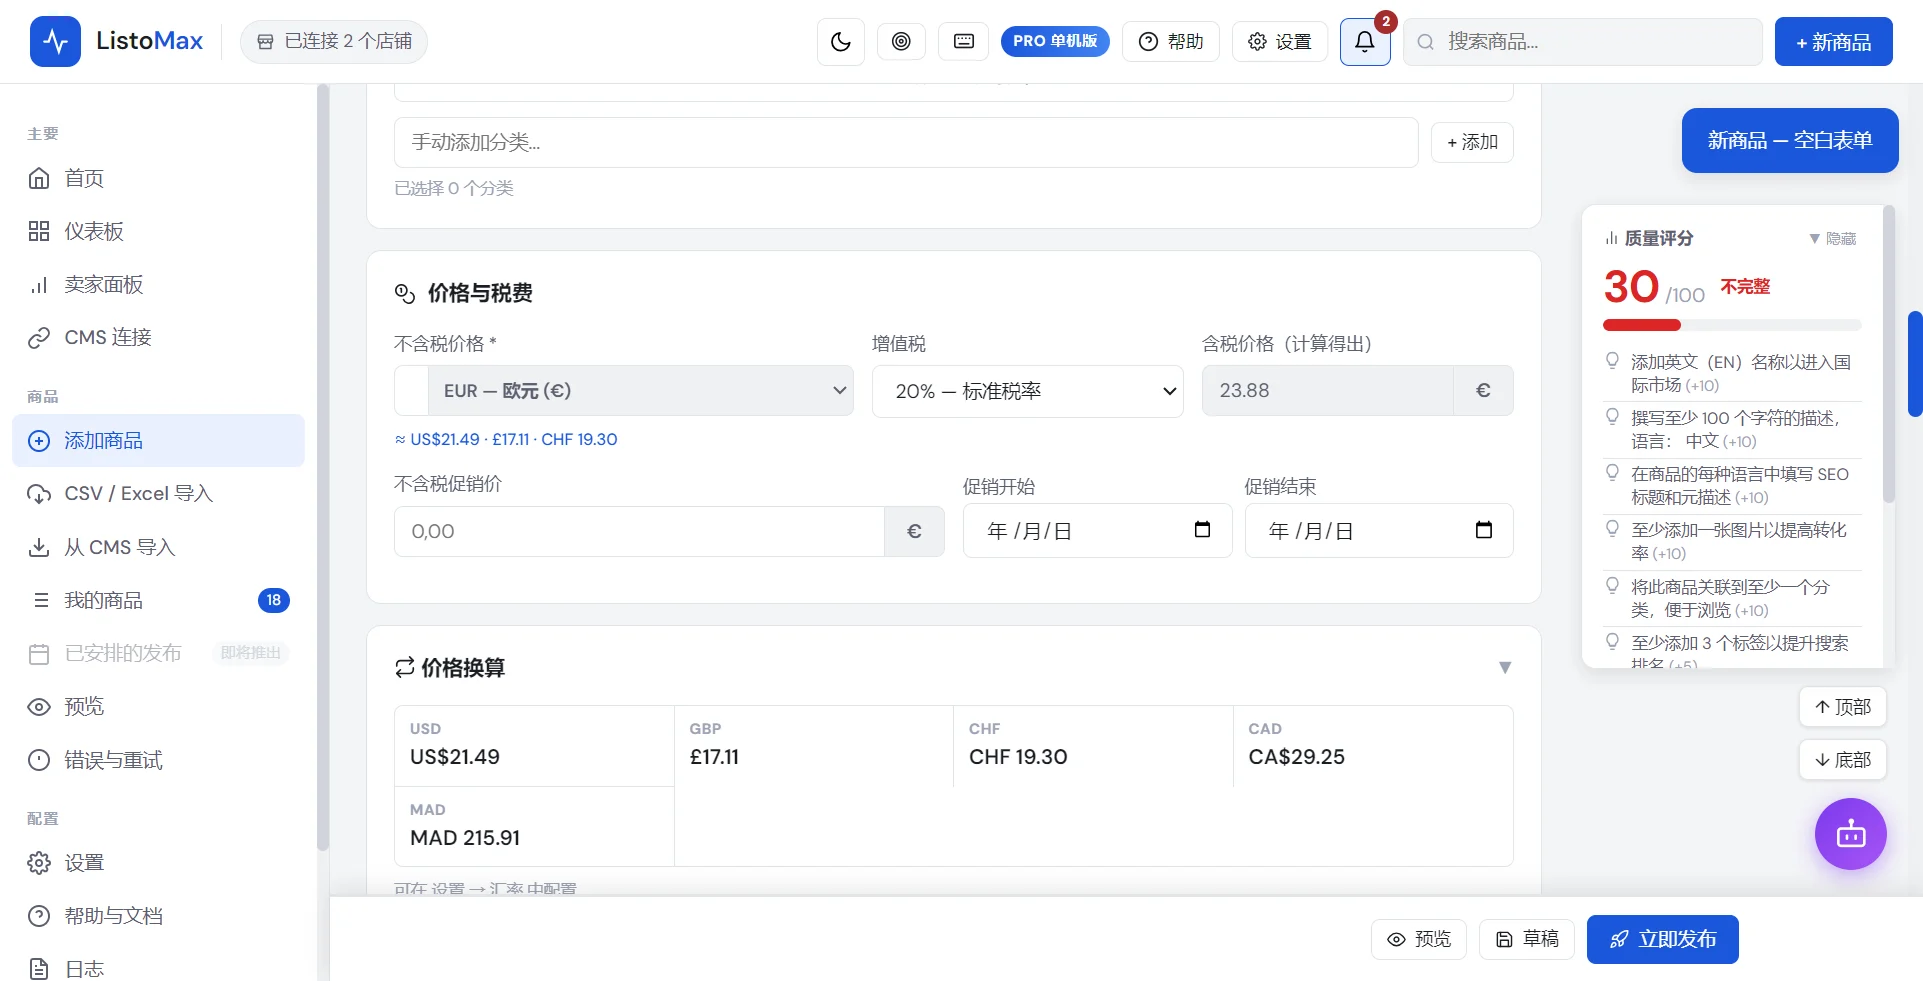Save as 草稿
This screenshot has height=981, width=1923.
coord(1527,939)
